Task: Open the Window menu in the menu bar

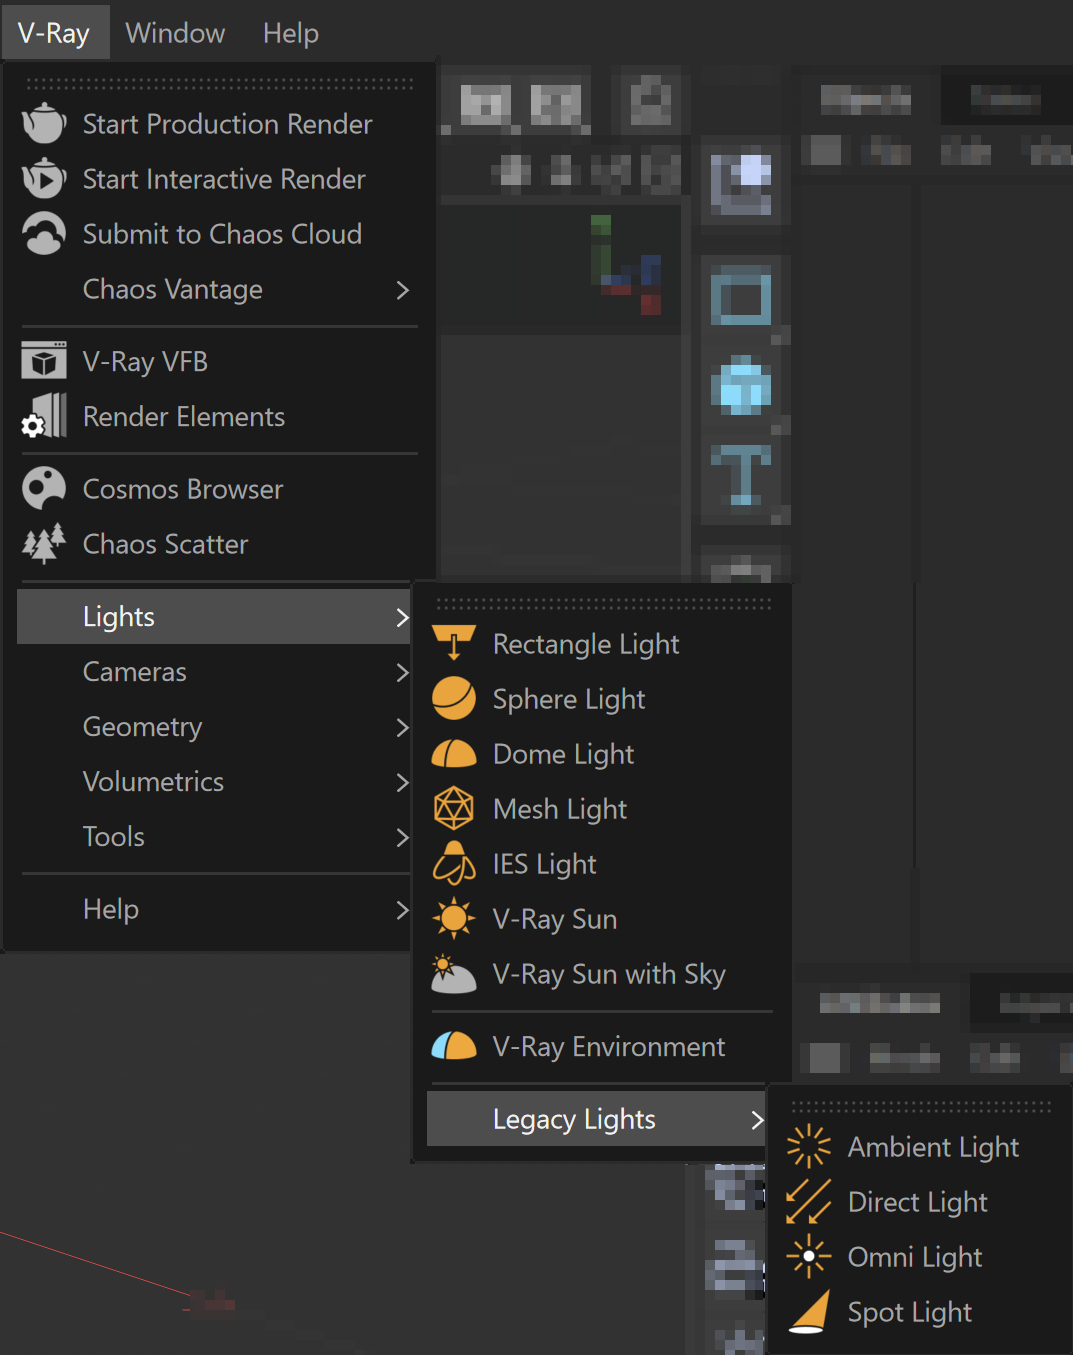Action: 175,33
